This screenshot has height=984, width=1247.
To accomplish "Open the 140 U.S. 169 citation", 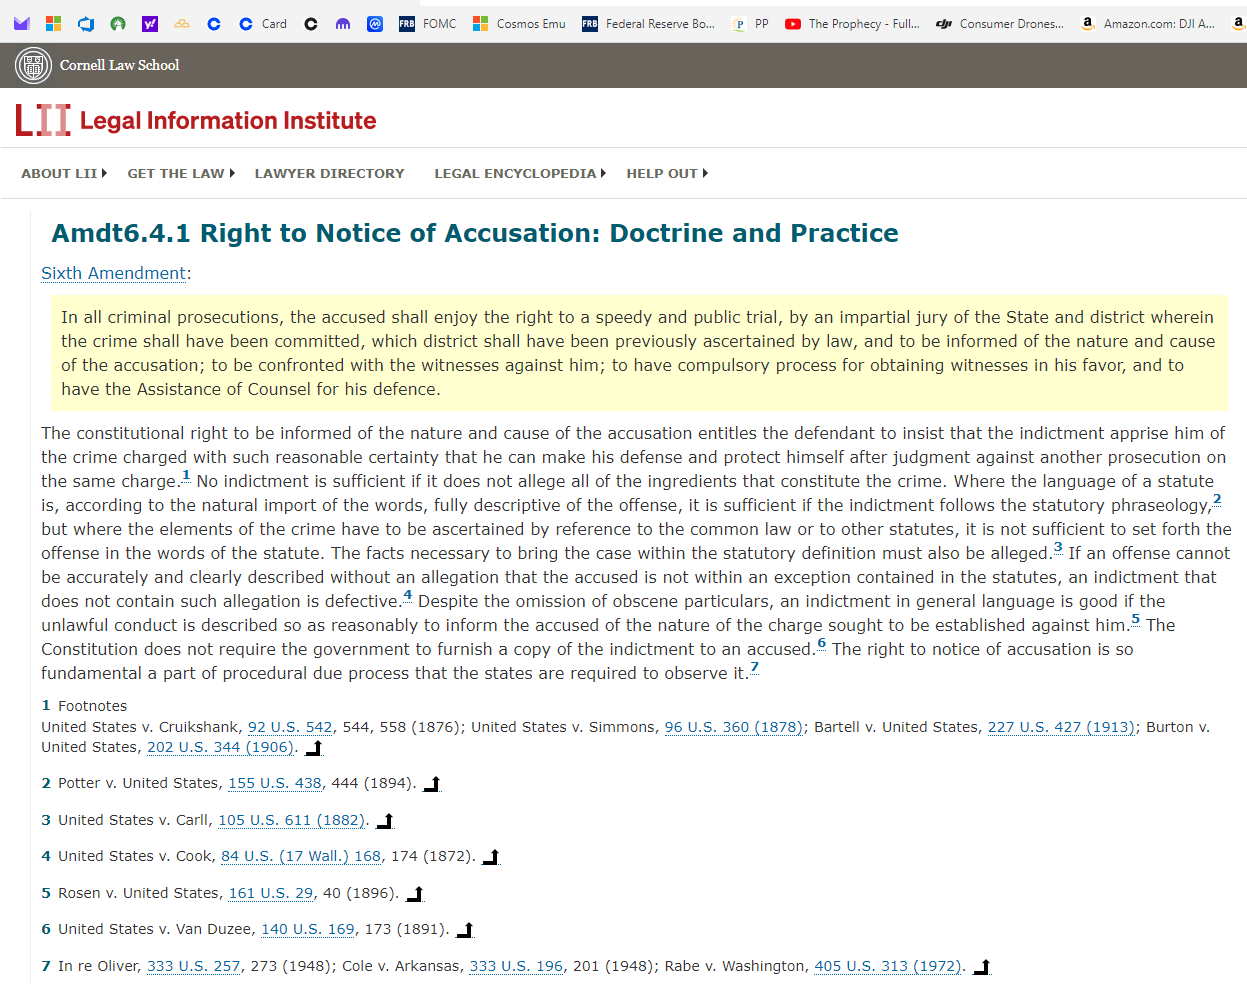I will coord(308,929).
